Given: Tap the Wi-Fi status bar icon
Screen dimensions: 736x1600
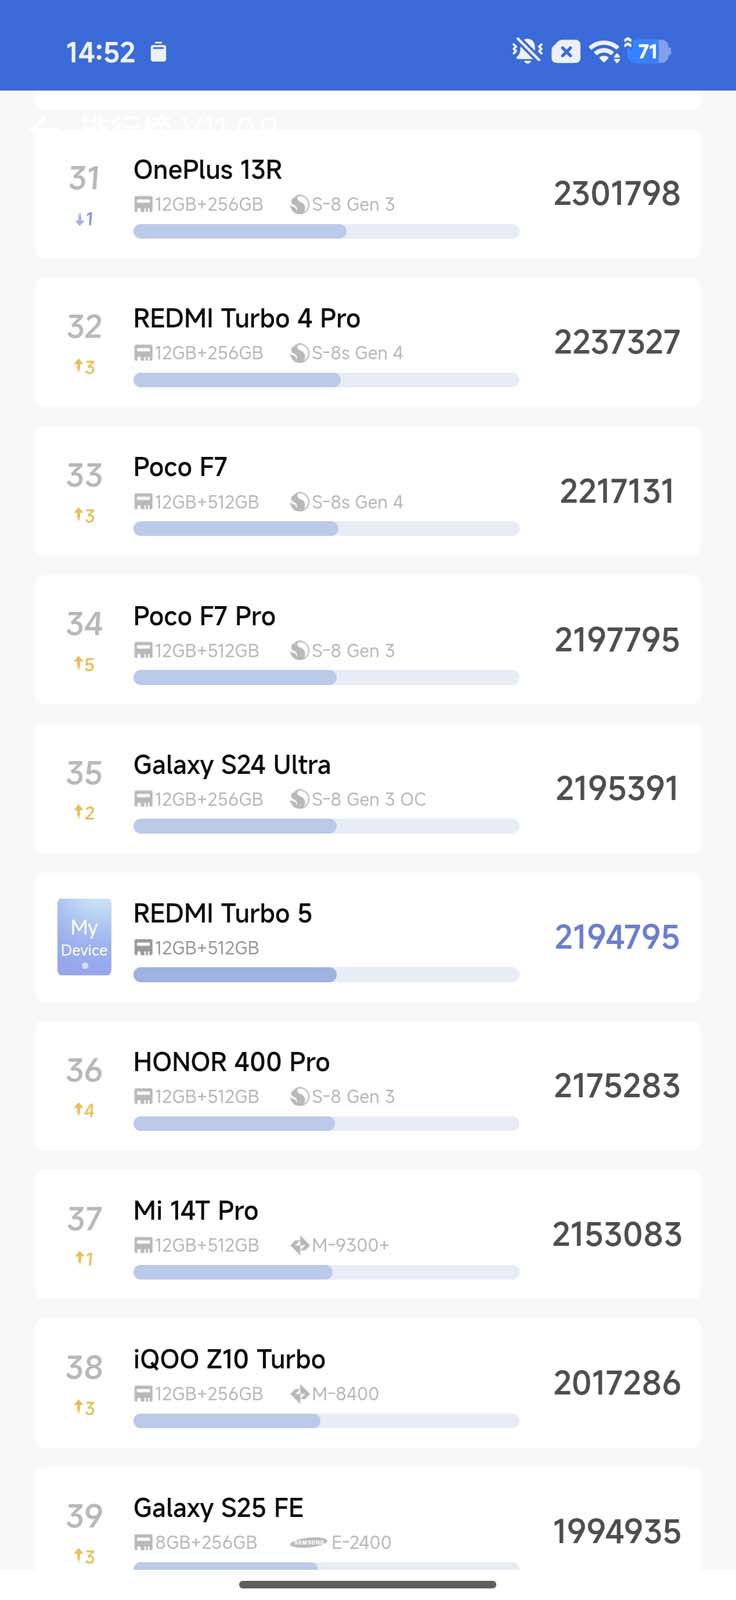Looking at the screenshot, I should (604, 51).
